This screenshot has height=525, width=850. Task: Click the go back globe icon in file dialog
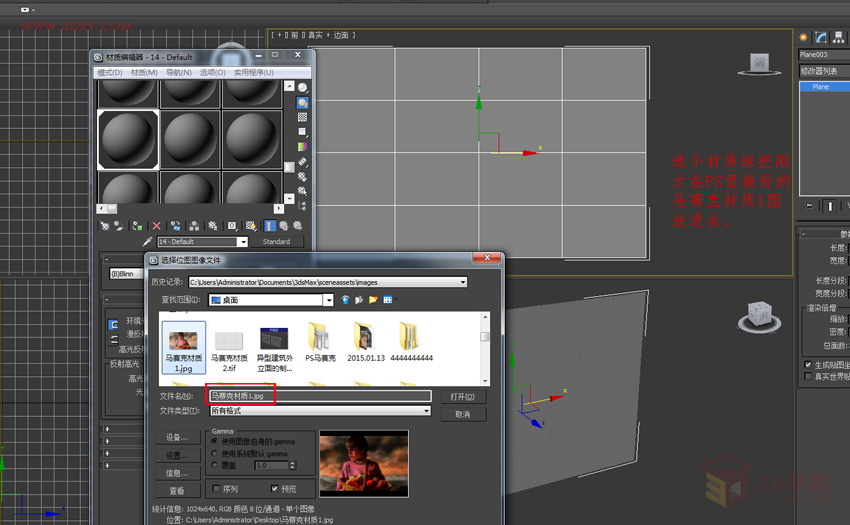pos(345,299)
